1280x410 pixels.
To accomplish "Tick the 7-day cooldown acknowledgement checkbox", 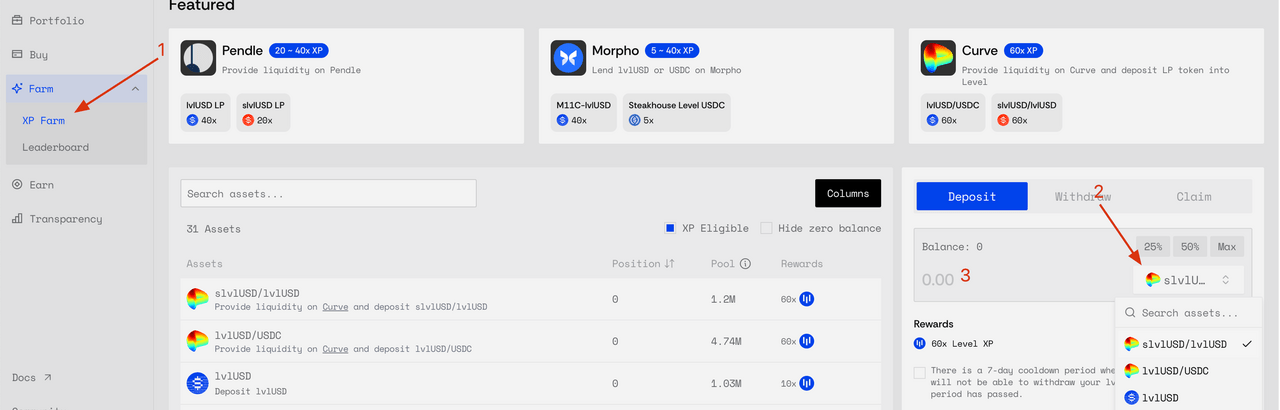I will tap(920, 373).
